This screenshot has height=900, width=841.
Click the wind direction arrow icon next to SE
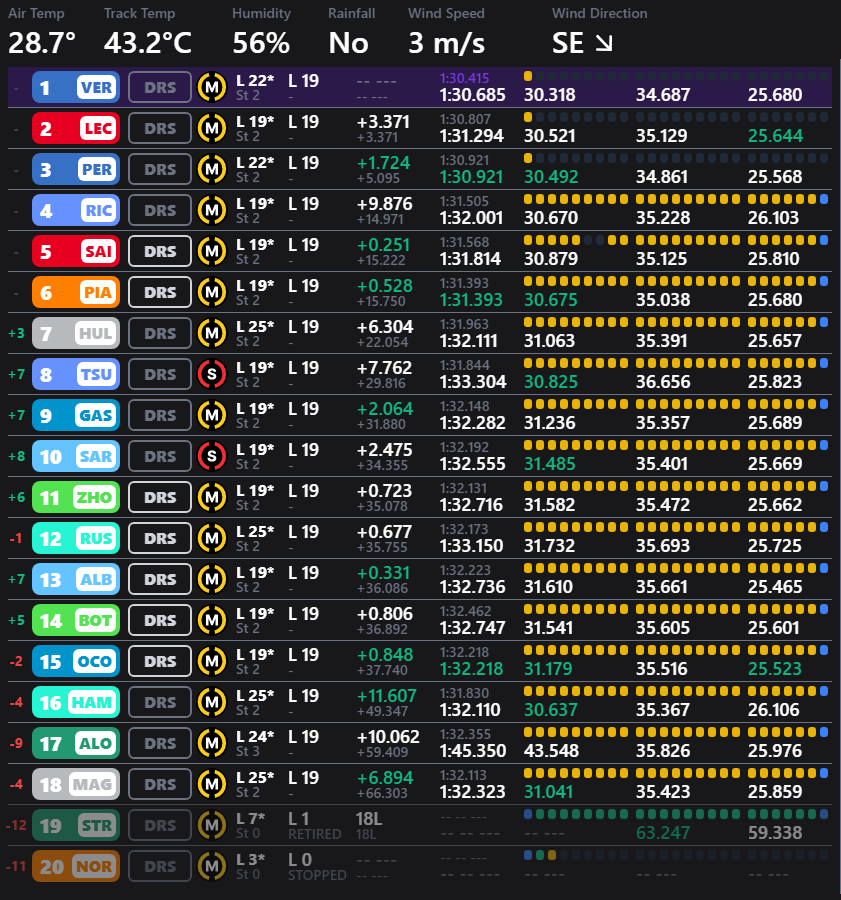pyautogui.click(x=604, y=43)
